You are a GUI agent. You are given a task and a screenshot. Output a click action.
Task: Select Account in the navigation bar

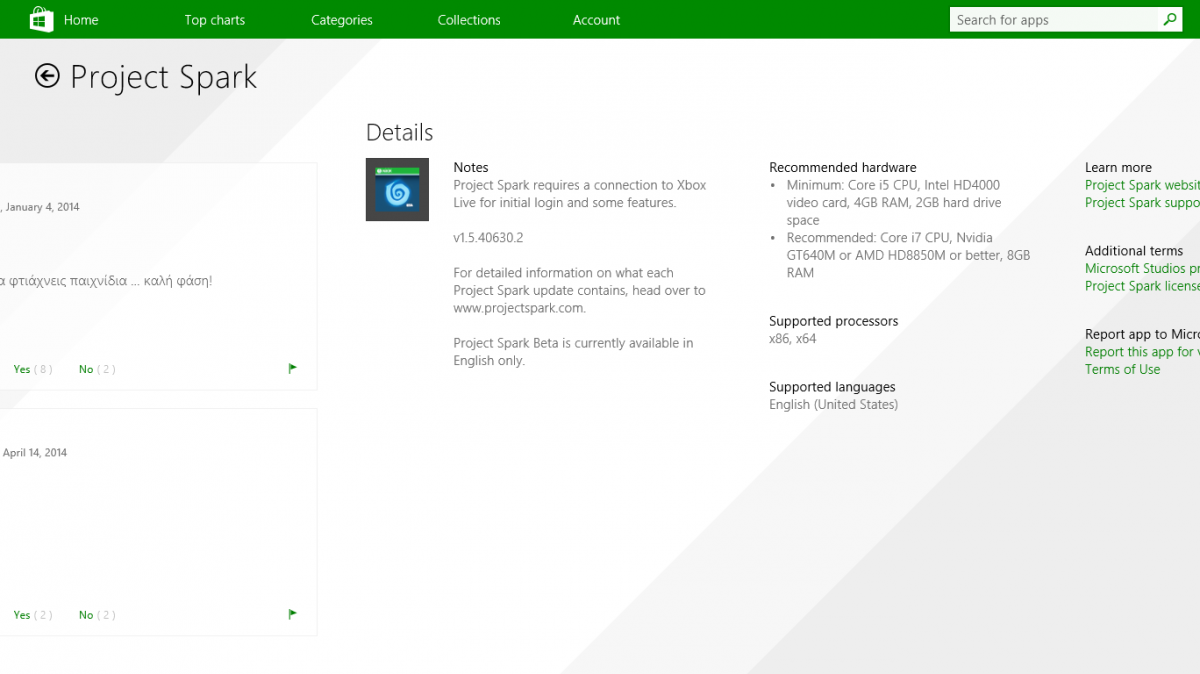597,20
